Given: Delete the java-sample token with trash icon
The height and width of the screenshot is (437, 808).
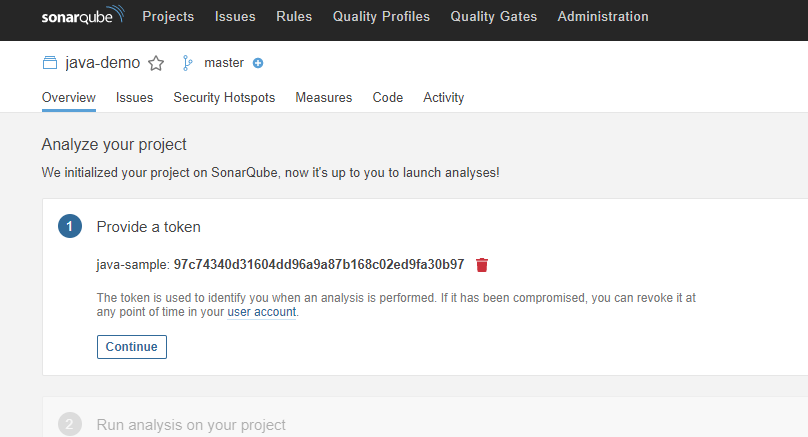Looking at the screenshot, I should [482, 265].
